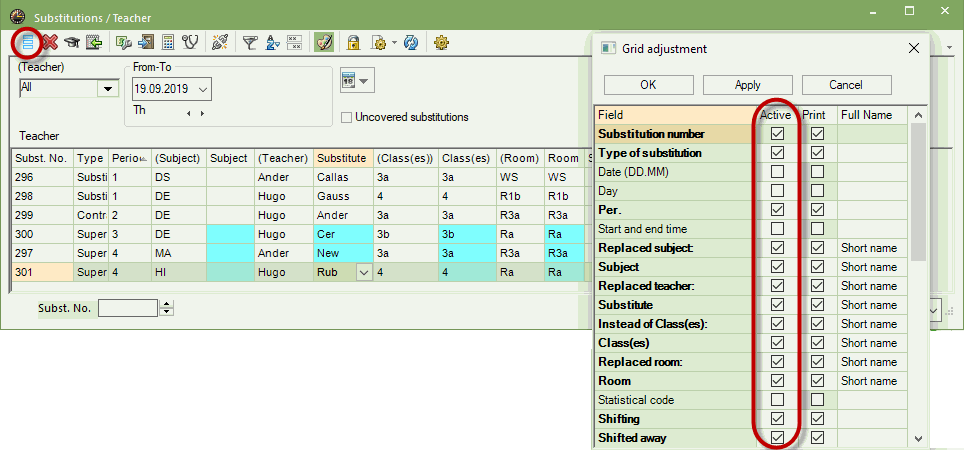The width and height of the screenshot is (964, 450).
Task: Change Full Name for Replaced subject
Action: 872,248
